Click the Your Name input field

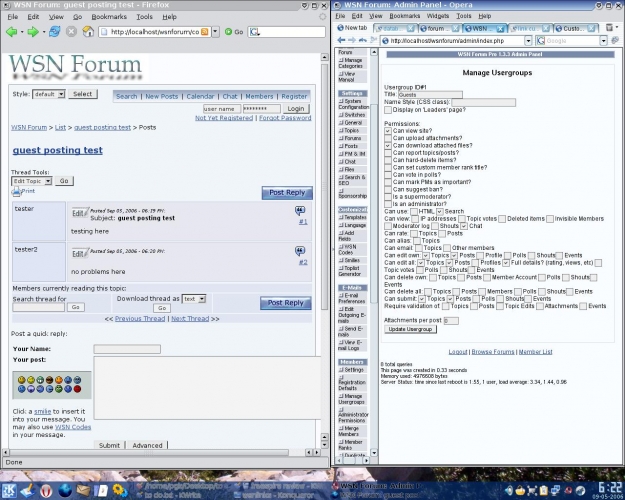point(127,349)
